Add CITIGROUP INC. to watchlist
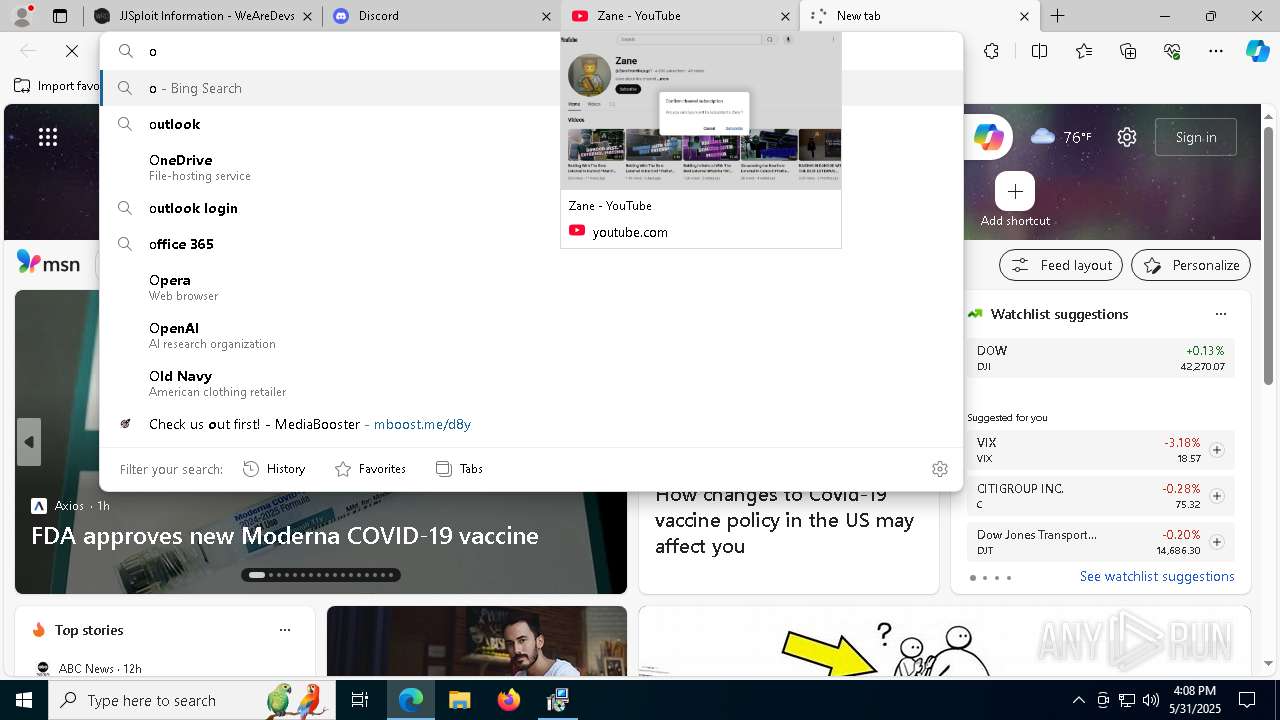Viewport: 1280px width, 720px height. 1217,496
